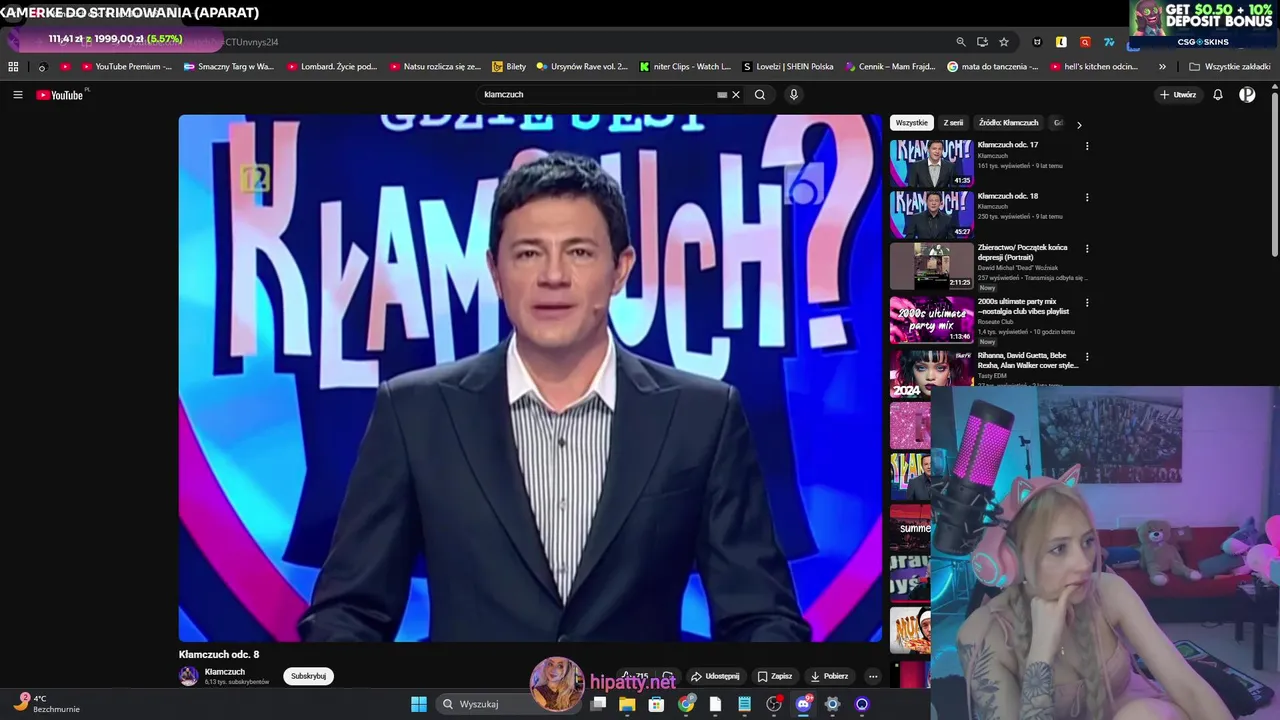
Task: Open the Windows Start menu
Action: pyautogui.click(x=419, y=704)
